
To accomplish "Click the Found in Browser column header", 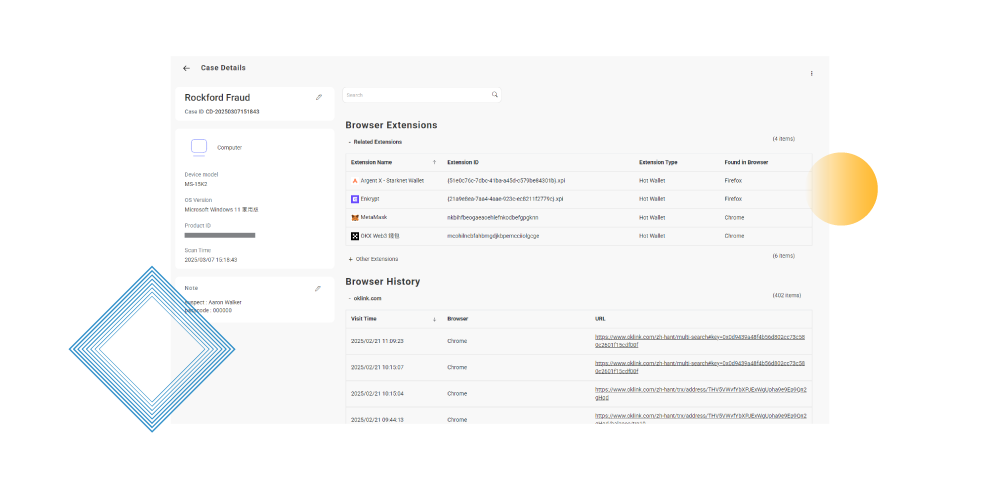I will pos(746,162).
